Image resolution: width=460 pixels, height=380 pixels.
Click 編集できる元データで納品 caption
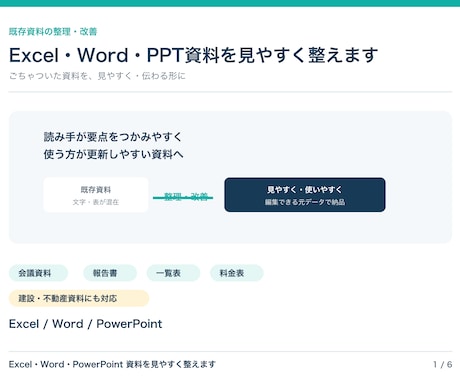[x=305, y=202]
